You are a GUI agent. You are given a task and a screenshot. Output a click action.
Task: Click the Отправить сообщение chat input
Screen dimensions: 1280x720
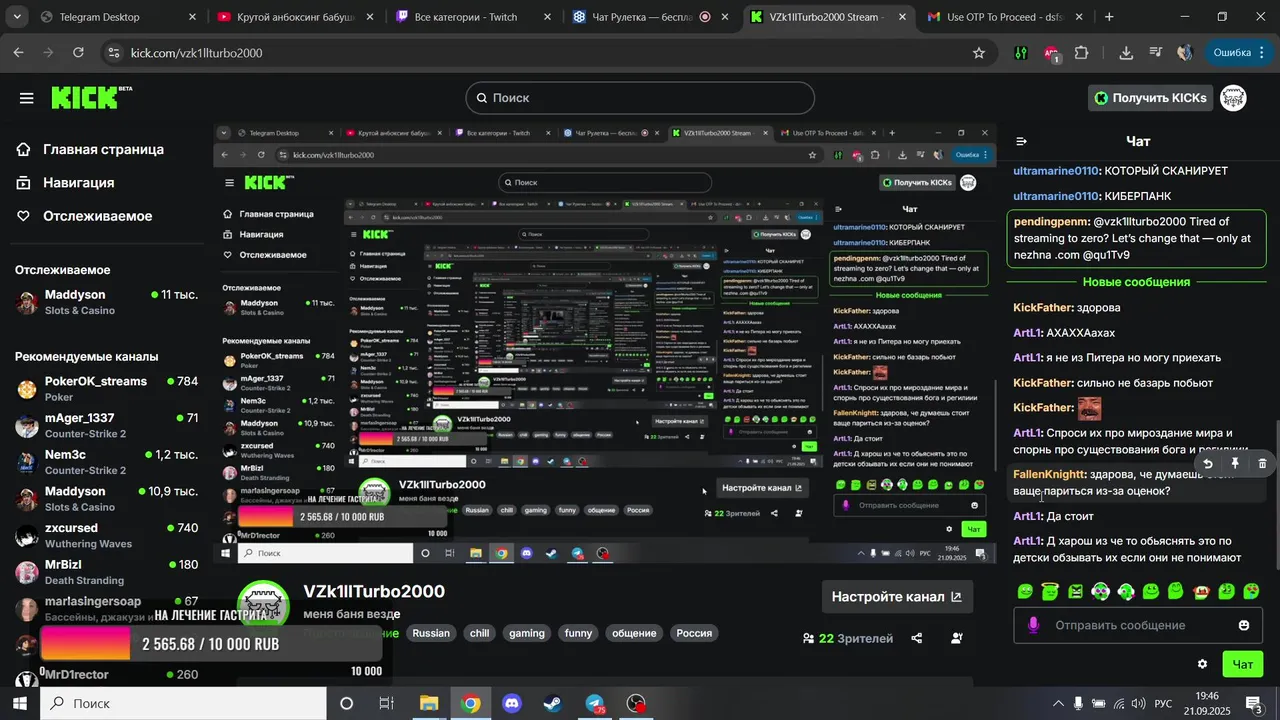[x=1138, y=626]
